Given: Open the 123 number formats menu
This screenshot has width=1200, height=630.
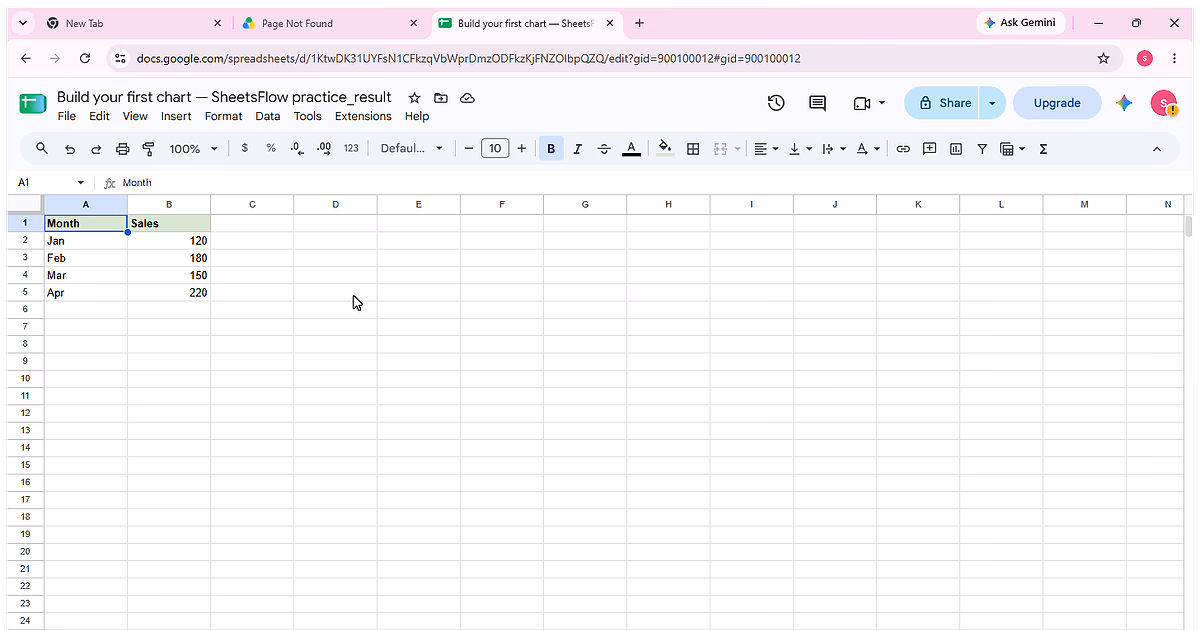Looking at the screenshot, I should 351,148.
